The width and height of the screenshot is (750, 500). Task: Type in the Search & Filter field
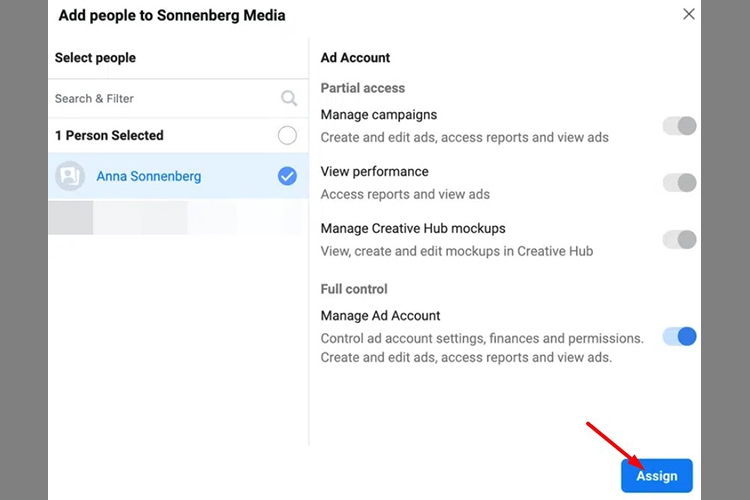pyautogui.click(x=160, y=98)
